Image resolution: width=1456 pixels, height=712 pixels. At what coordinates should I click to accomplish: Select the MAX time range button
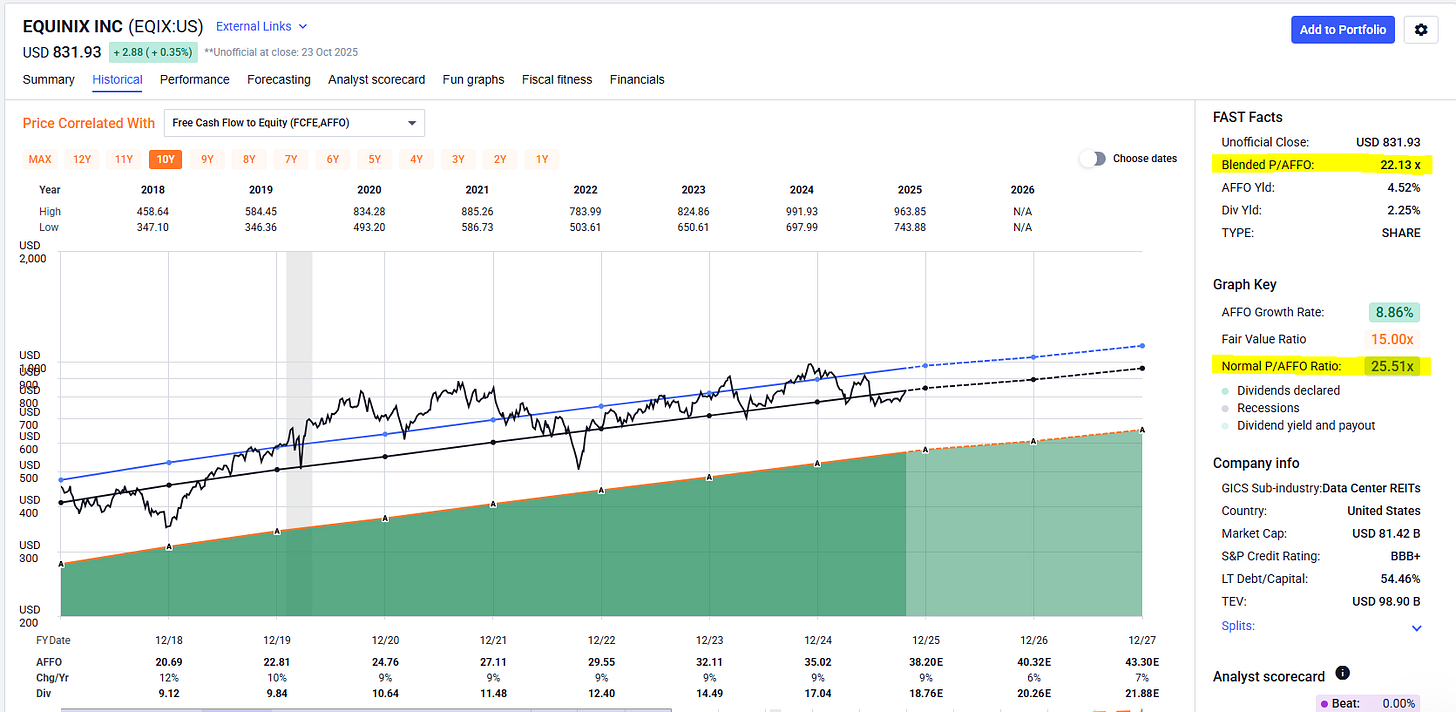(40, 159)
